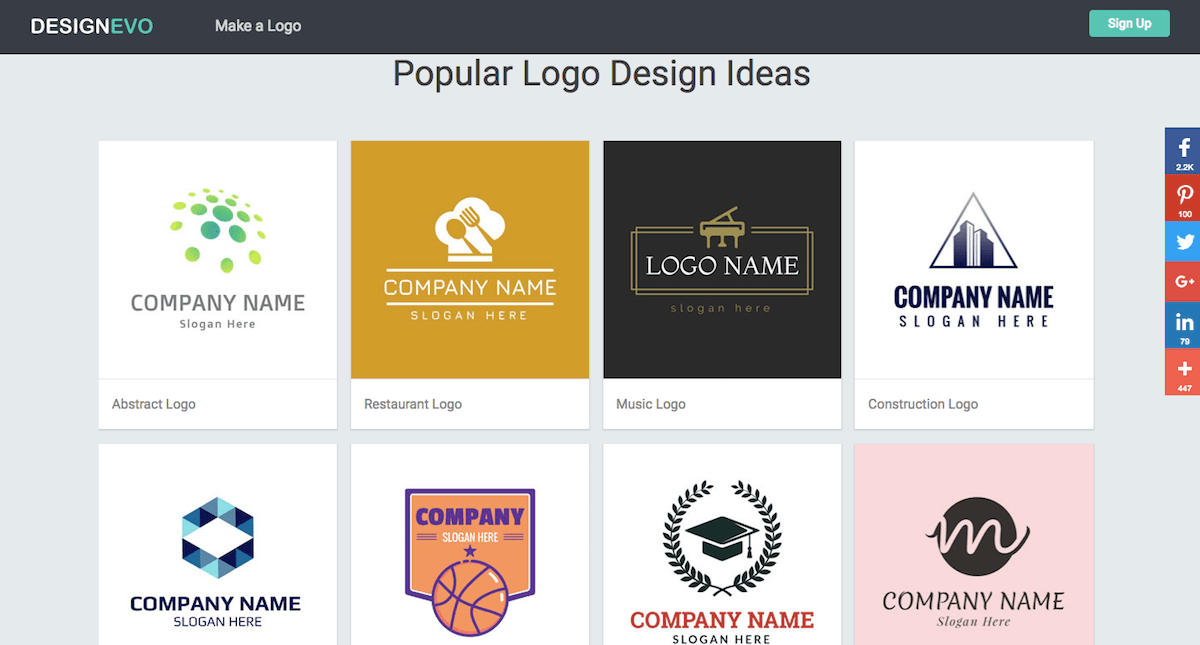Click the Music Logo caption
The width and height of the screenshot is (1200, 645).
pyautogui.click(x=651, y=404)
